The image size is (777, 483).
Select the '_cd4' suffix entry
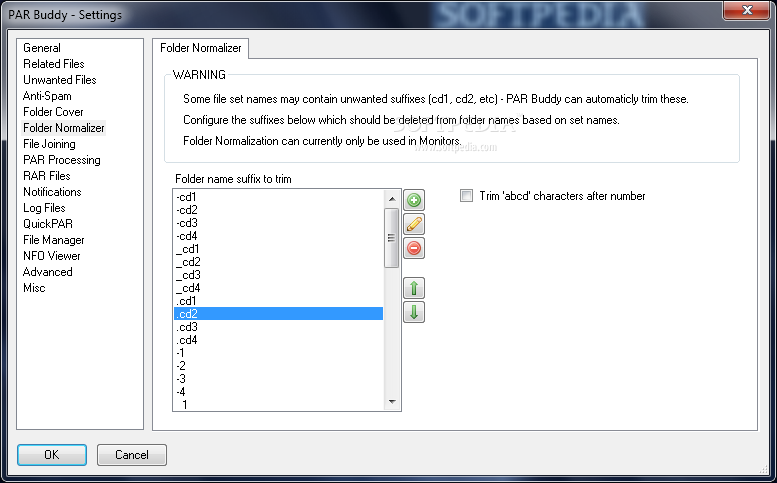(278, 288)
